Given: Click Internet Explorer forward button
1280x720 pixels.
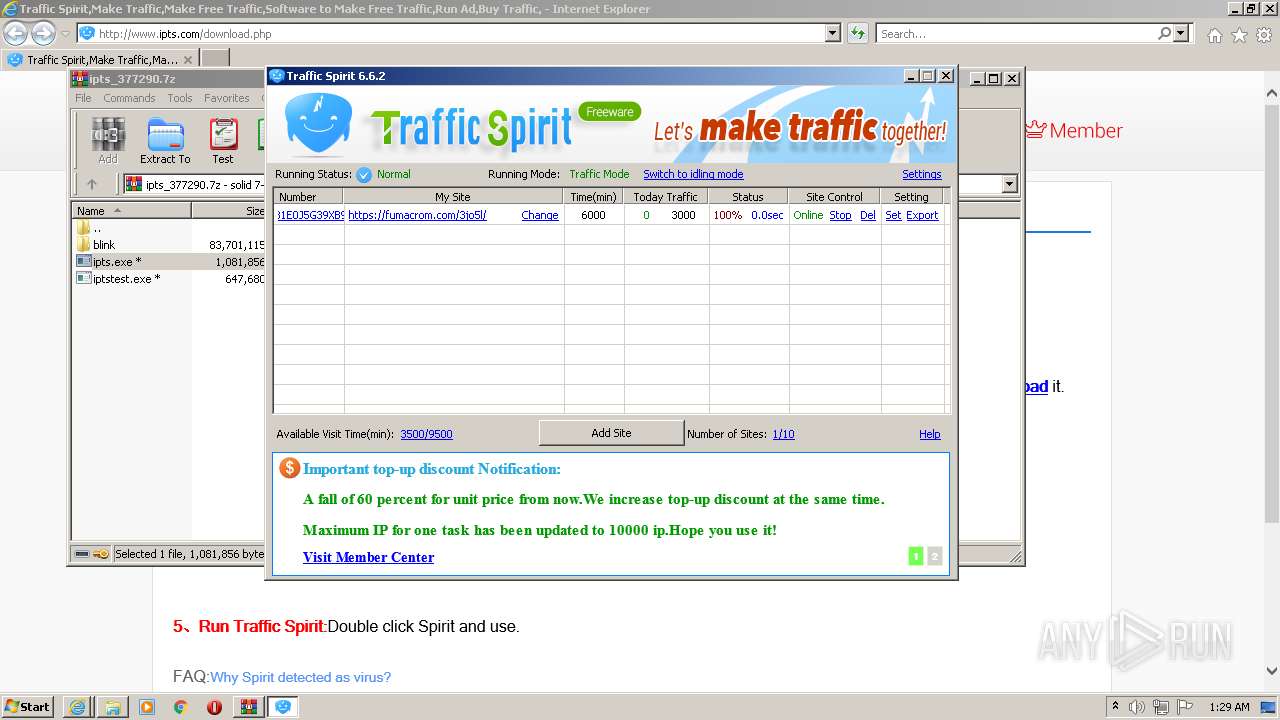Looking at the screenshot, I should point(43,33).
